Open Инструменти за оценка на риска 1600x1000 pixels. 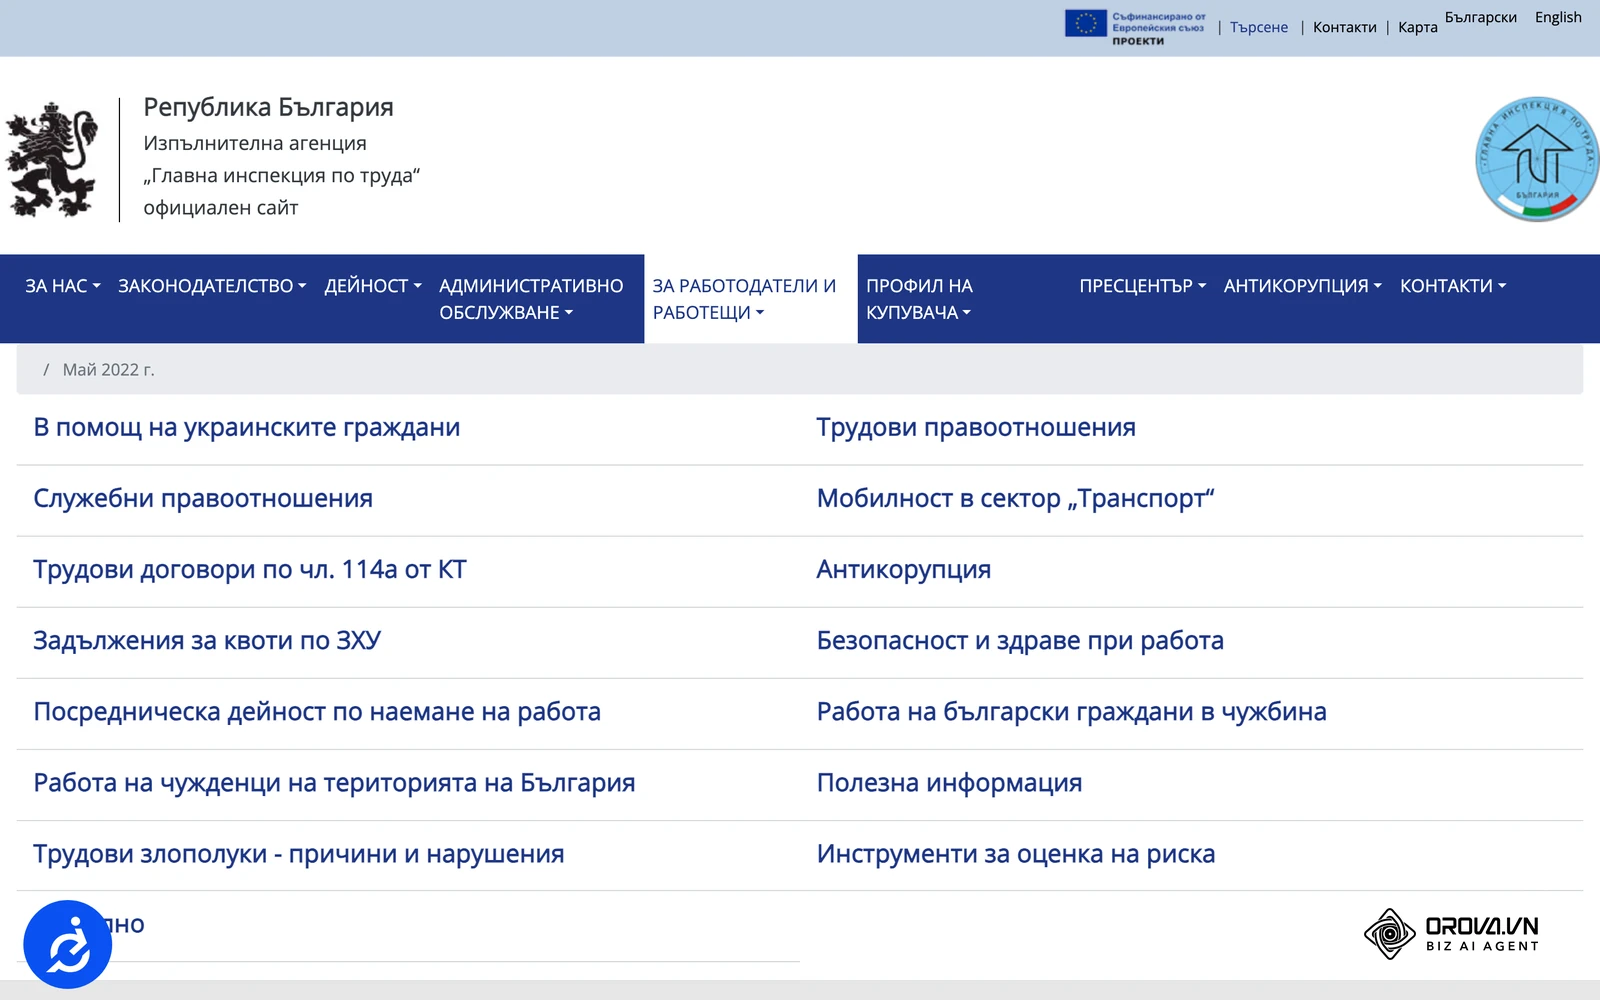1016,854
